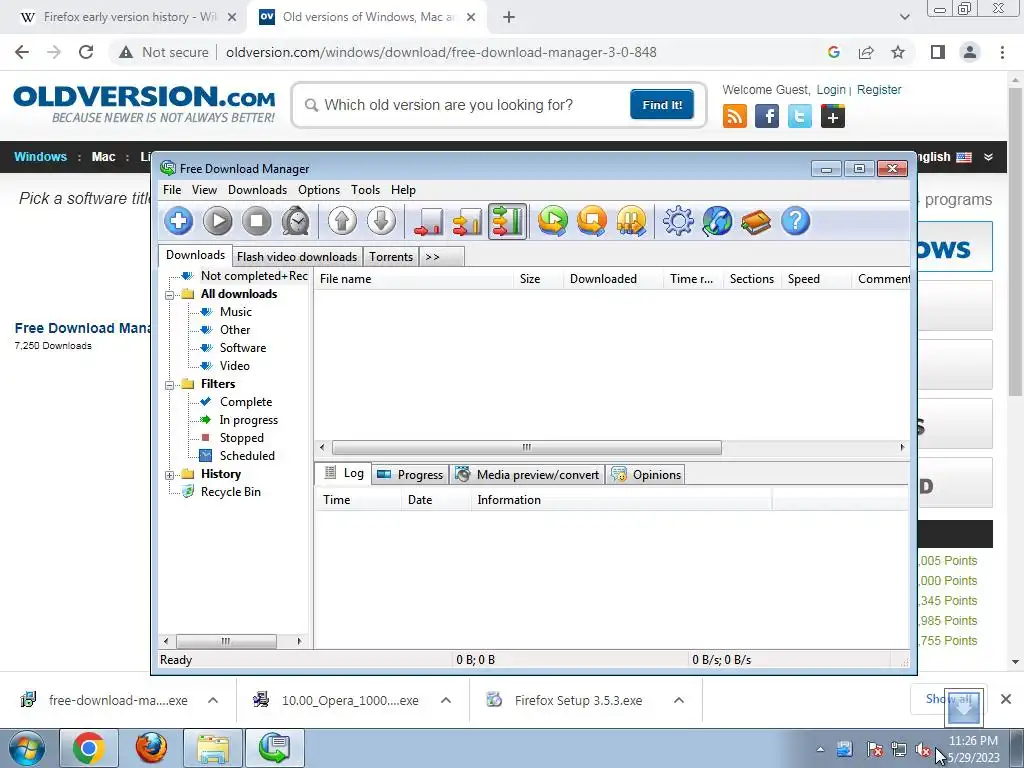Open the Tools menu
The height and width of the screenshot is (768, 1024).
click(x=365, y=190)
